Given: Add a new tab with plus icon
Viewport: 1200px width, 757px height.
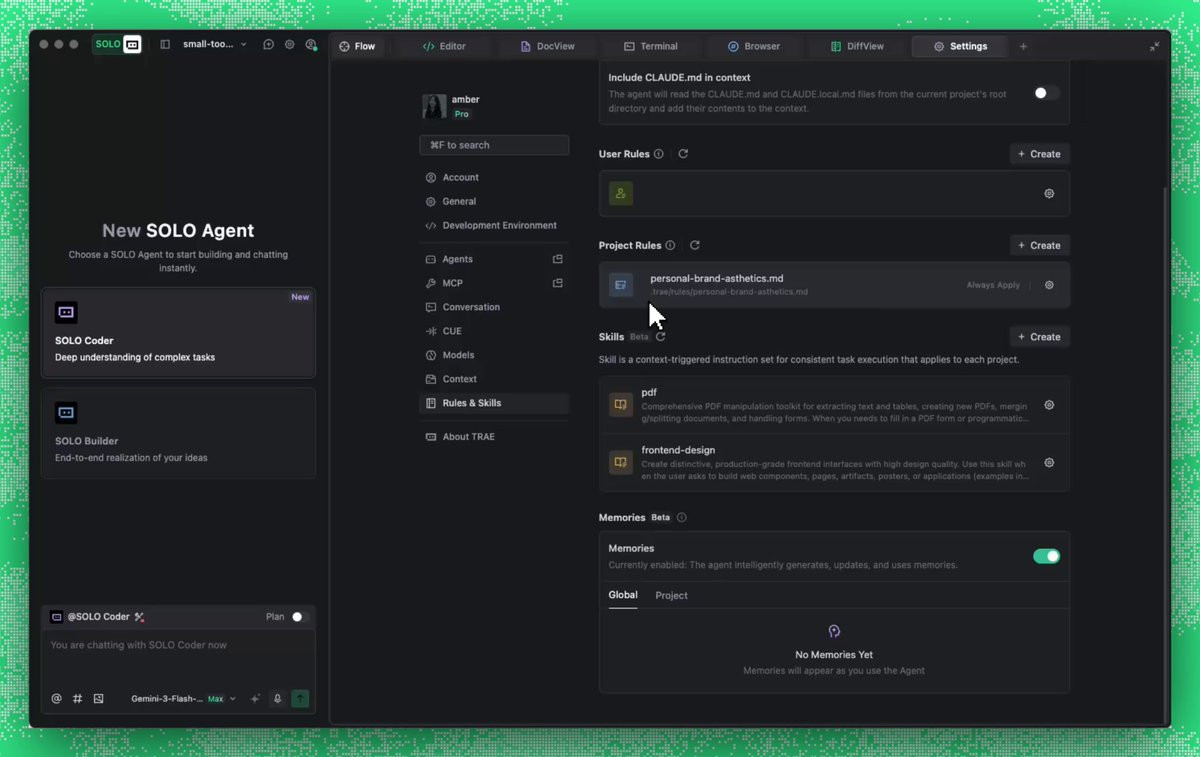Looking at the screenshot, I should click(1022, 46).
